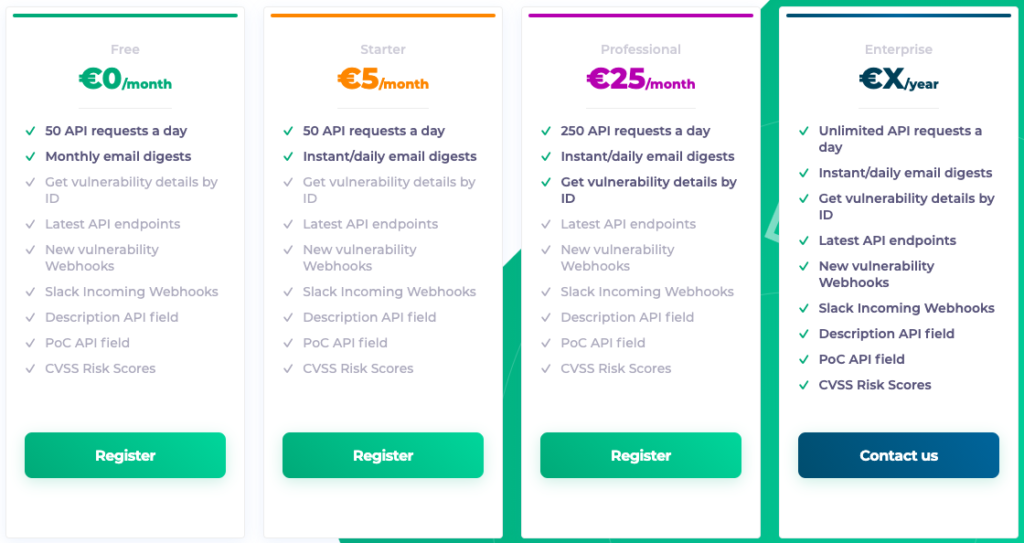The image size is (1024, 543).
Task: Click the green checkmark next to 250 API requests
Action: [x=546, y=131]
